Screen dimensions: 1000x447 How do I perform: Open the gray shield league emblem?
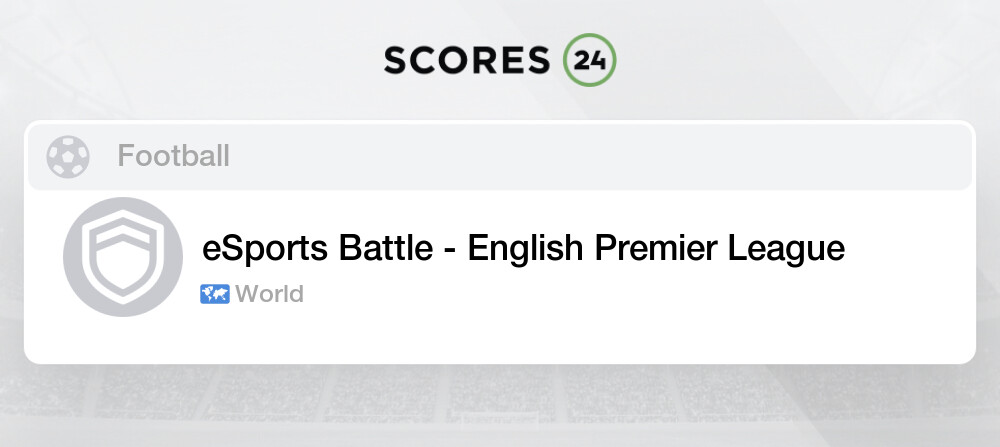pyautogui.click(x=123, y=256)
